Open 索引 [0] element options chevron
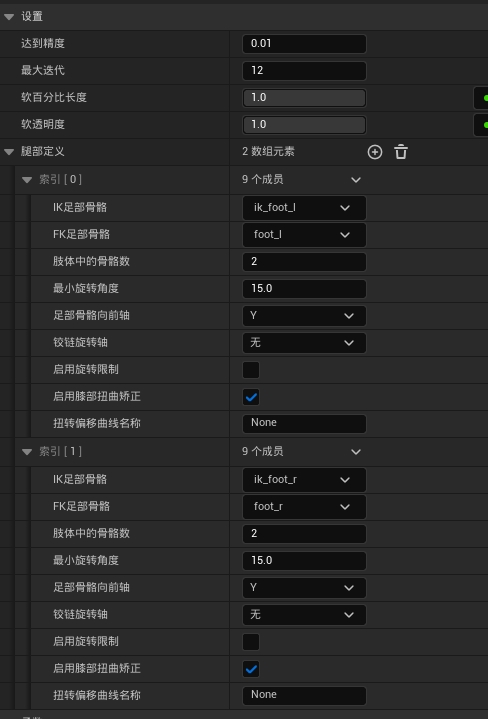Screen dimensions: 488x719 pyautogui.click(x=356, y=180)
